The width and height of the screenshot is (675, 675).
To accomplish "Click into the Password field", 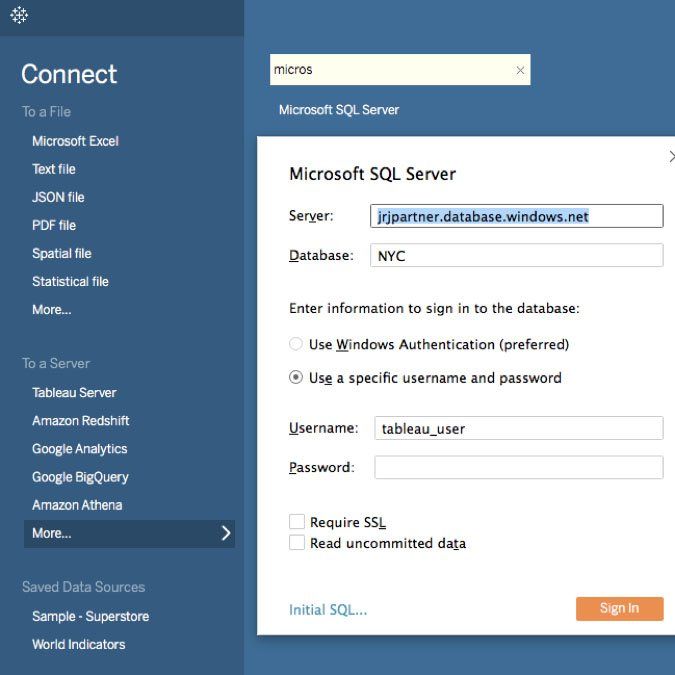I will coord(518,467).
